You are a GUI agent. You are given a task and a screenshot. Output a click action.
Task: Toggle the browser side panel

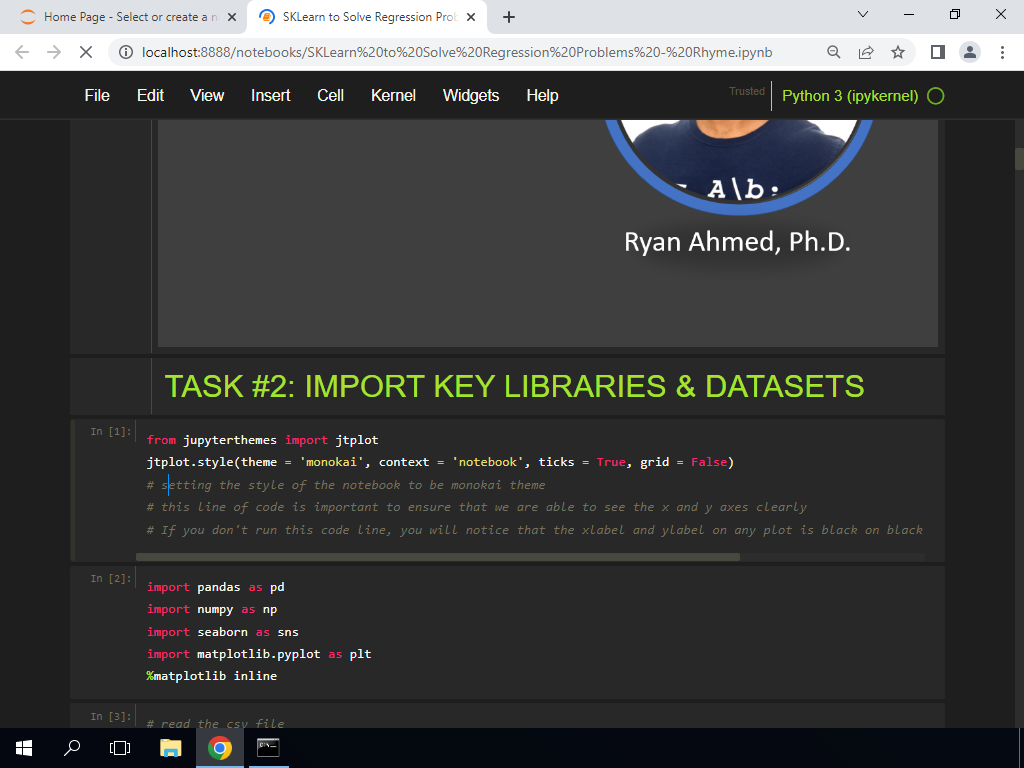pos(938,52)
